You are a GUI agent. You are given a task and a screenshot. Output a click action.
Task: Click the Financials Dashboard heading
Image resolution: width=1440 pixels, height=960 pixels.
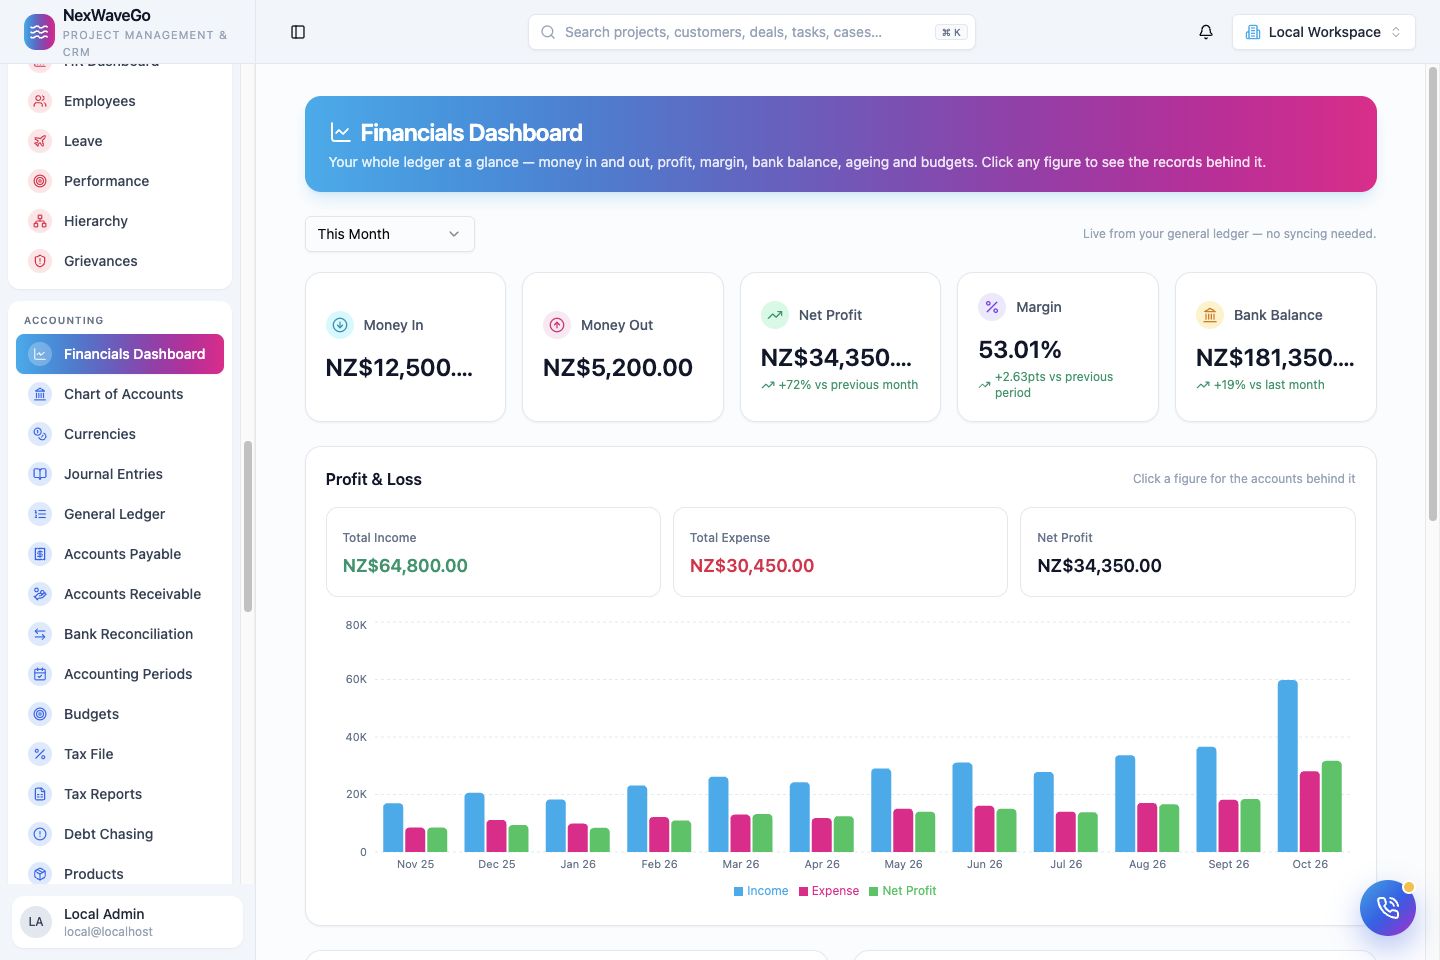471,133
